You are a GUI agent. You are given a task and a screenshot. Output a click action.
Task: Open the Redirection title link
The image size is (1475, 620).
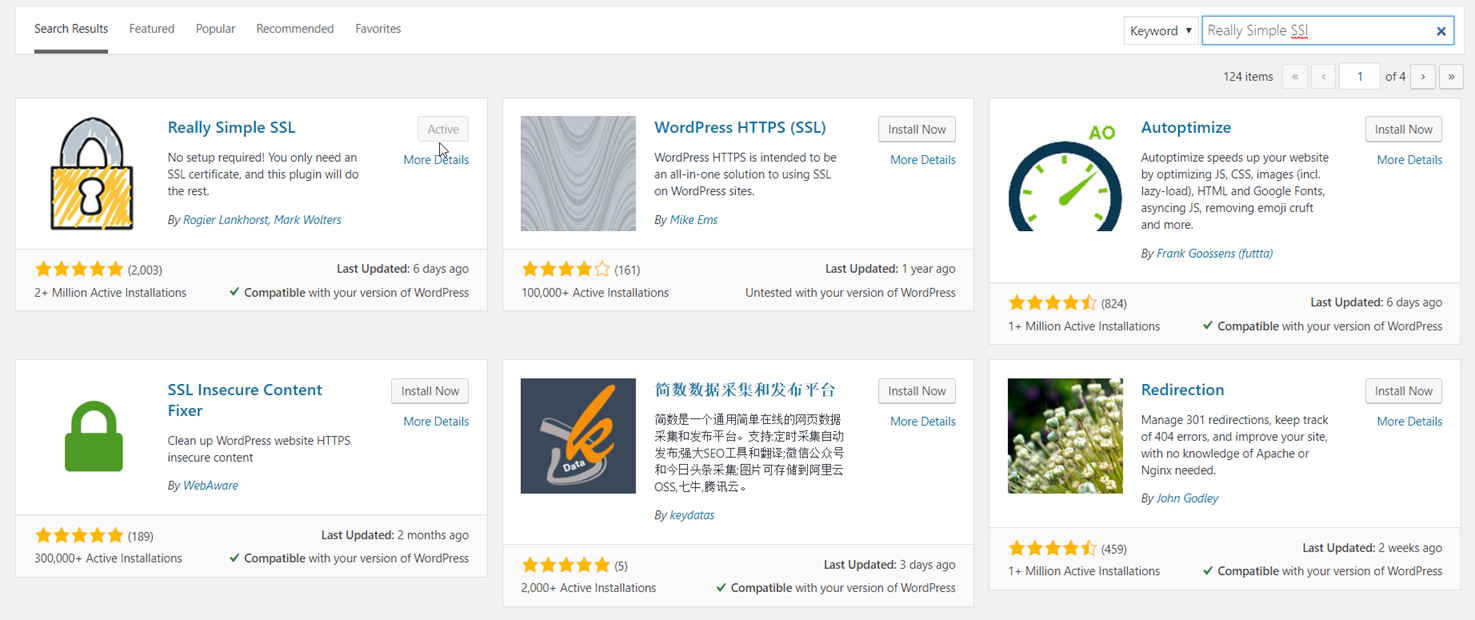[x=1182, y=390]
